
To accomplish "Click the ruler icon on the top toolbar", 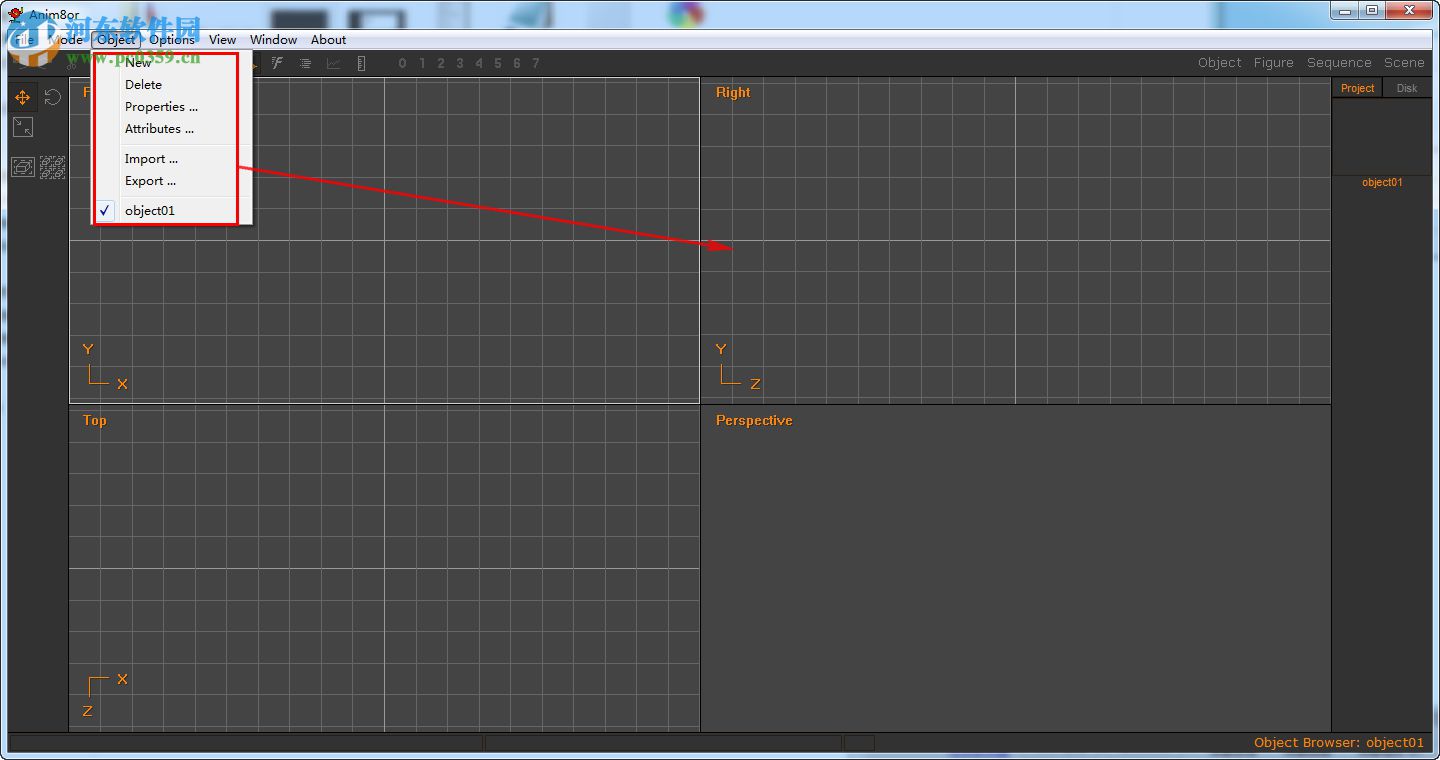I will tap(361, 63).
